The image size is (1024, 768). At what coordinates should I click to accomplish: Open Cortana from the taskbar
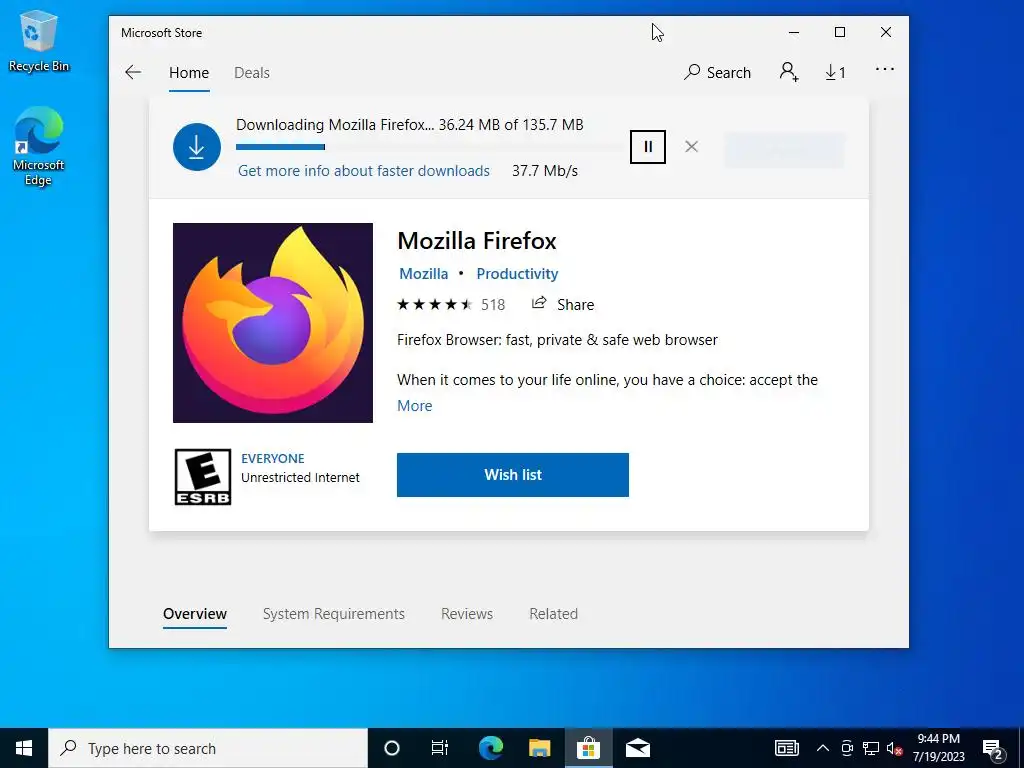392,748
